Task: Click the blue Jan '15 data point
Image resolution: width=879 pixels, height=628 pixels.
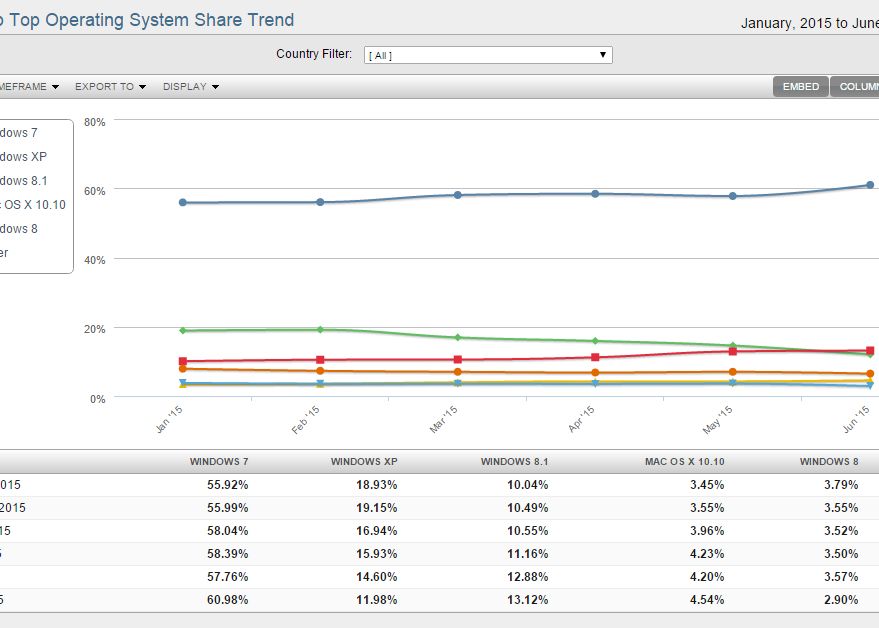Action: pos(183,202)
